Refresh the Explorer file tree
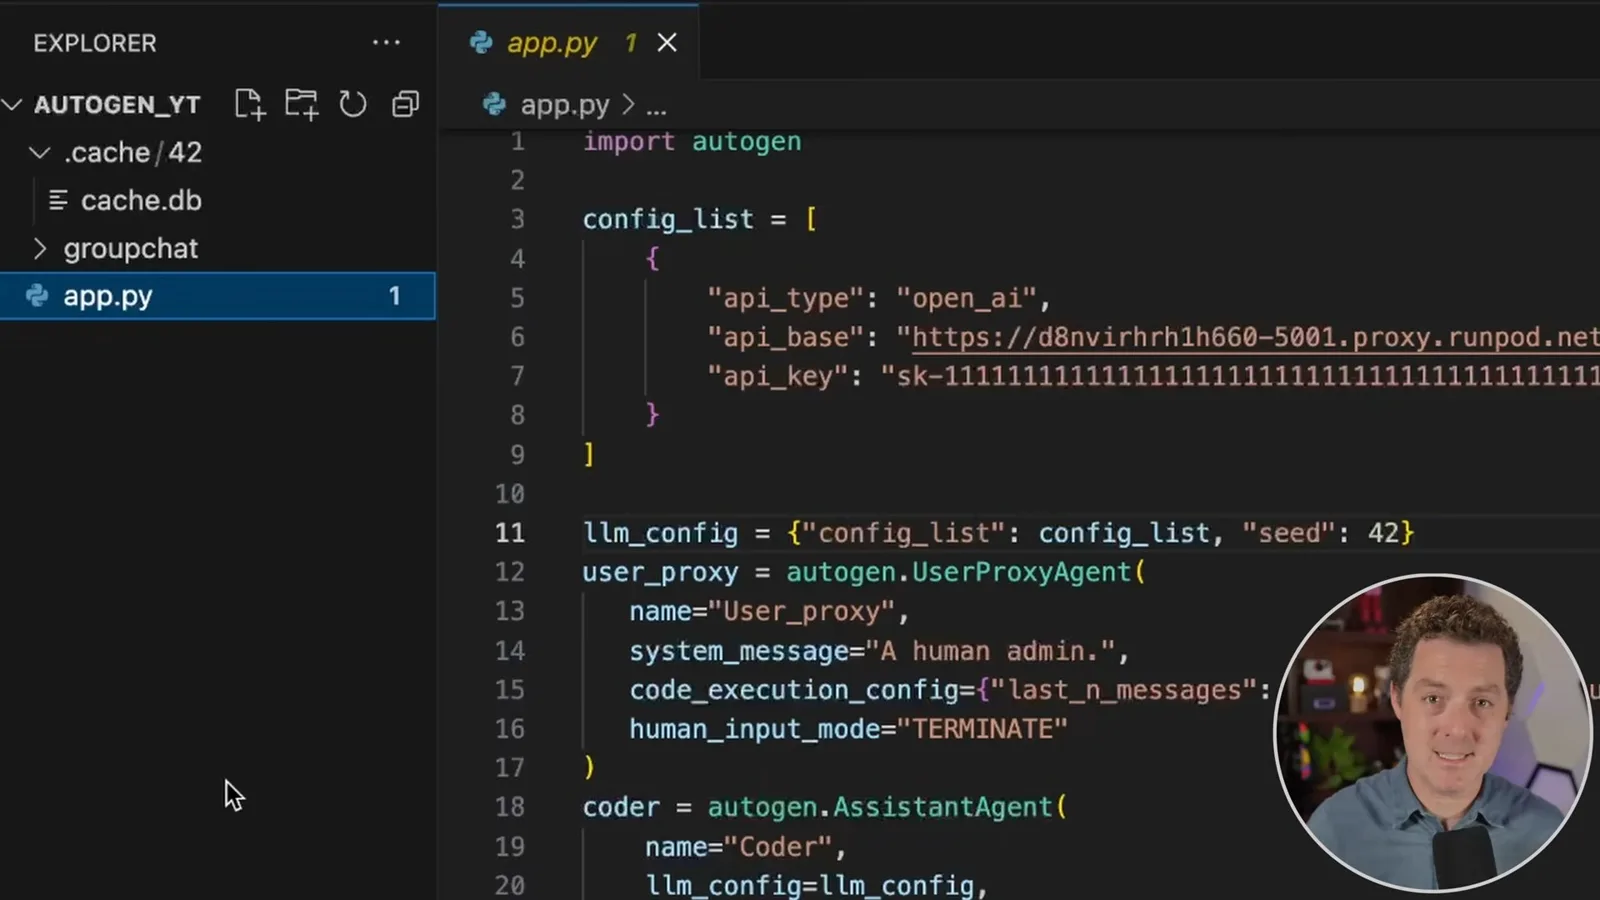The width and height of the screenshot is (1600, 900). click(353, 104)
